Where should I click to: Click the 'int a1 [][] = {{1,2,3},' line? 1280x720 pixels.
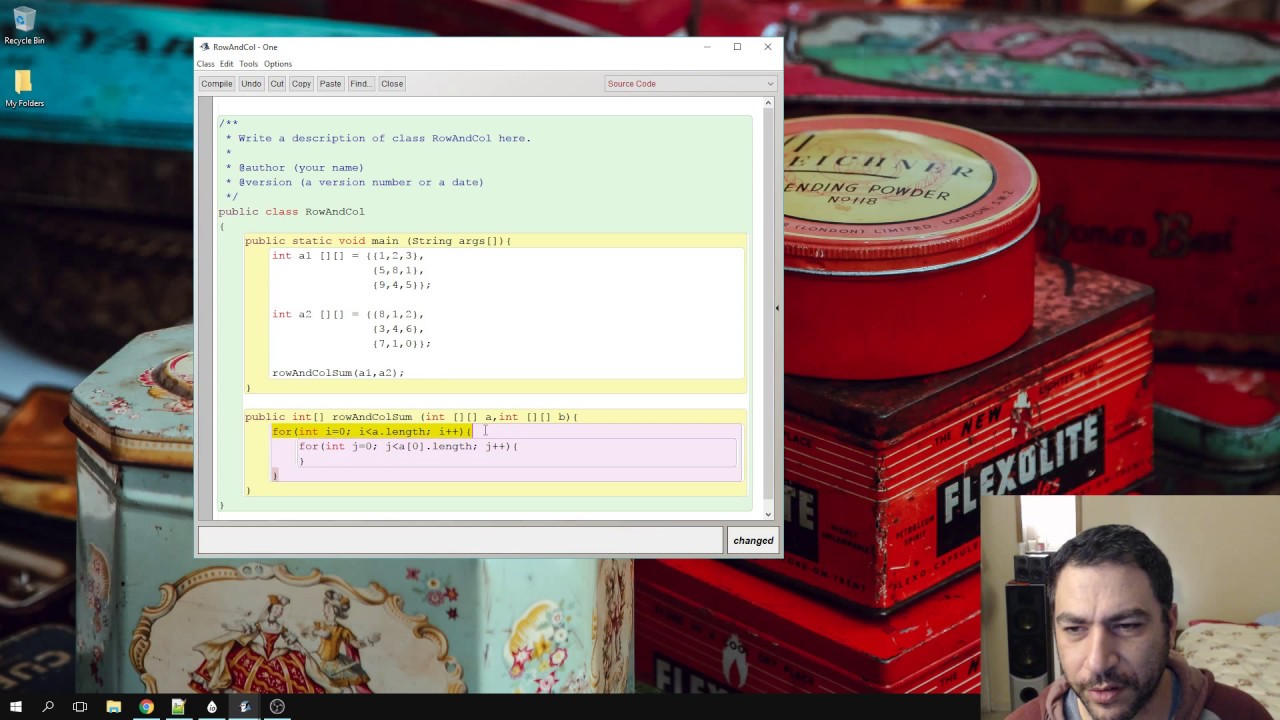click(348, 256)
